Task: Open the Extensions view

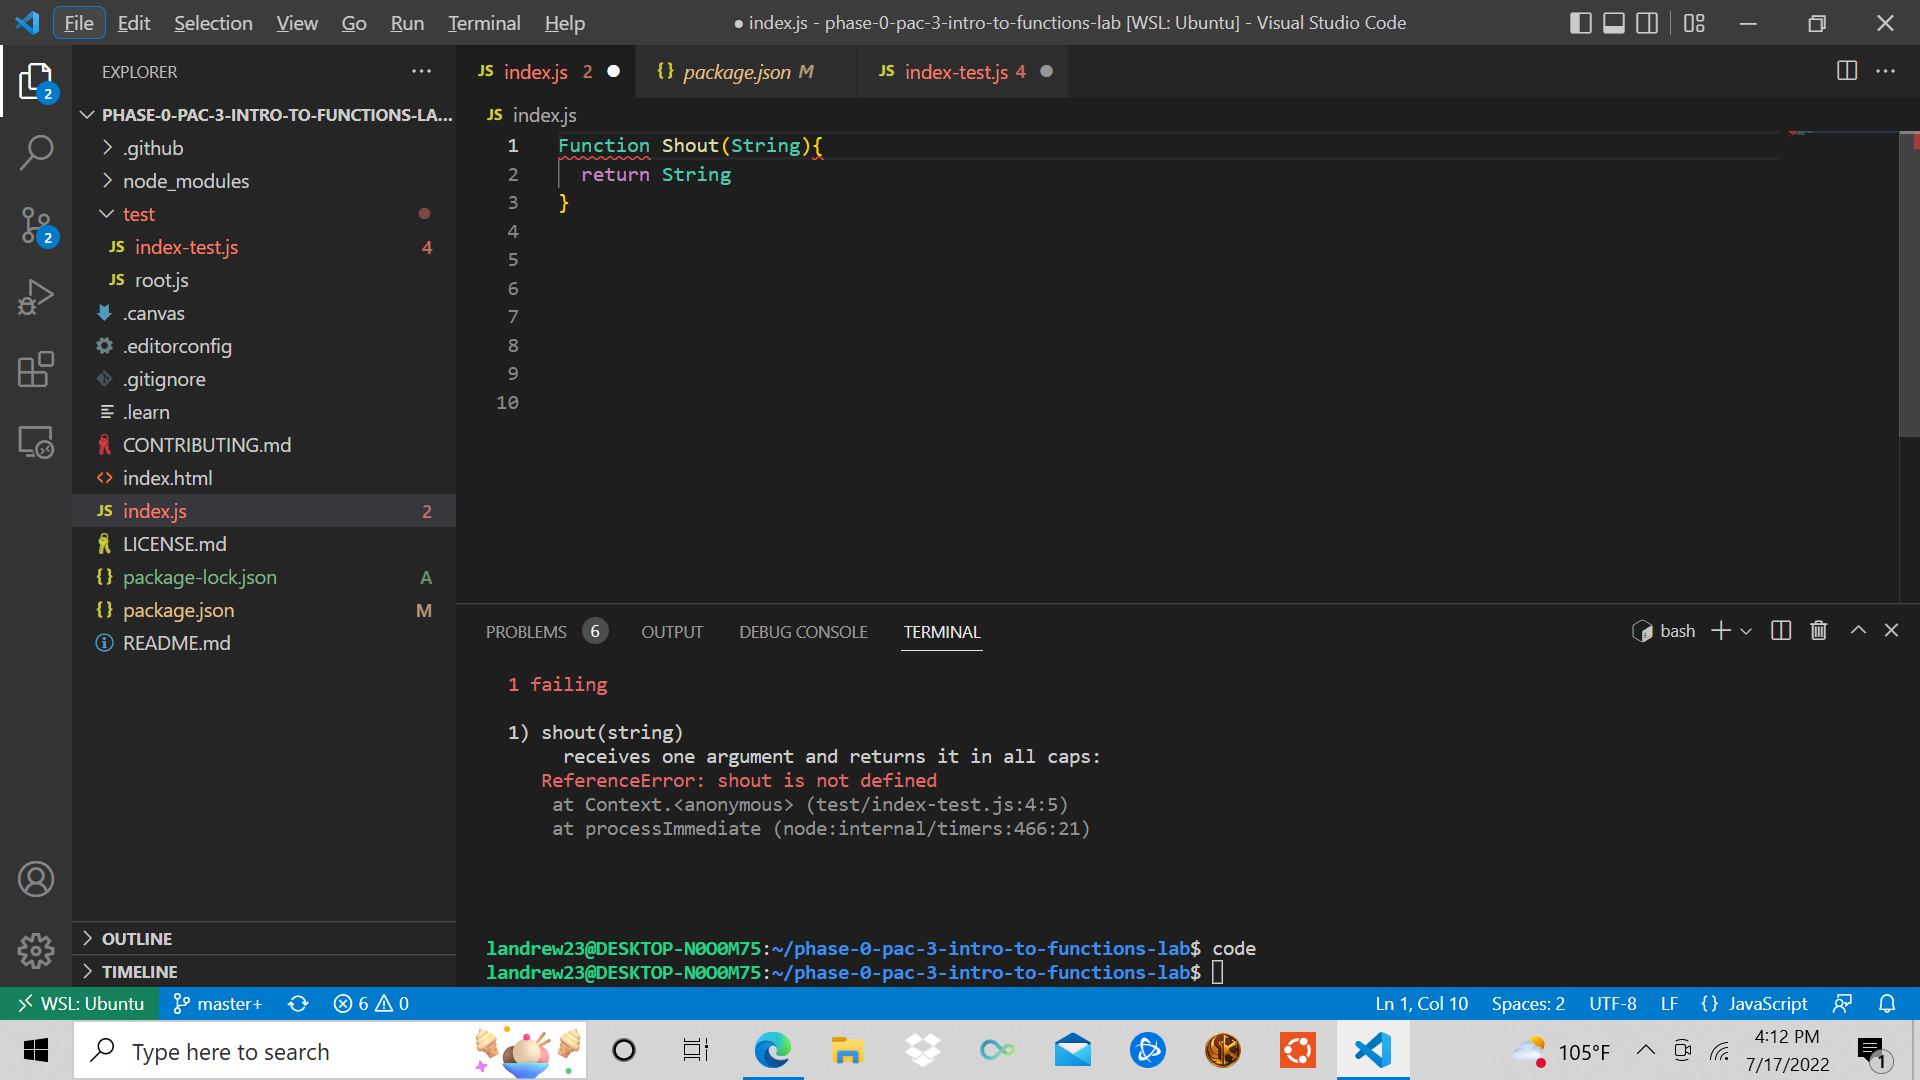Action: [36, 370]
